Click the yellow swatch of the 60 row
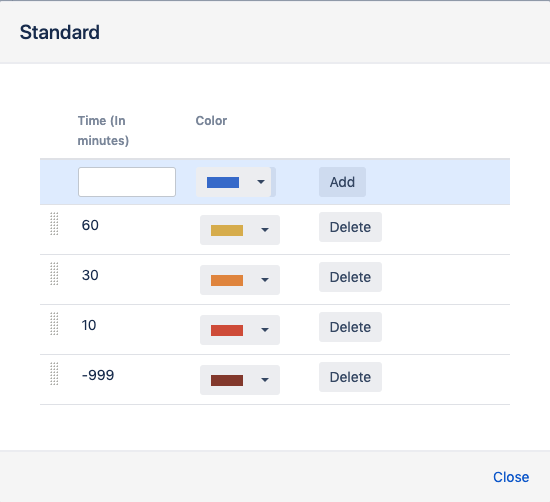Image resolution: width=550 pixels, height=502 pixels. coord(227,230)
